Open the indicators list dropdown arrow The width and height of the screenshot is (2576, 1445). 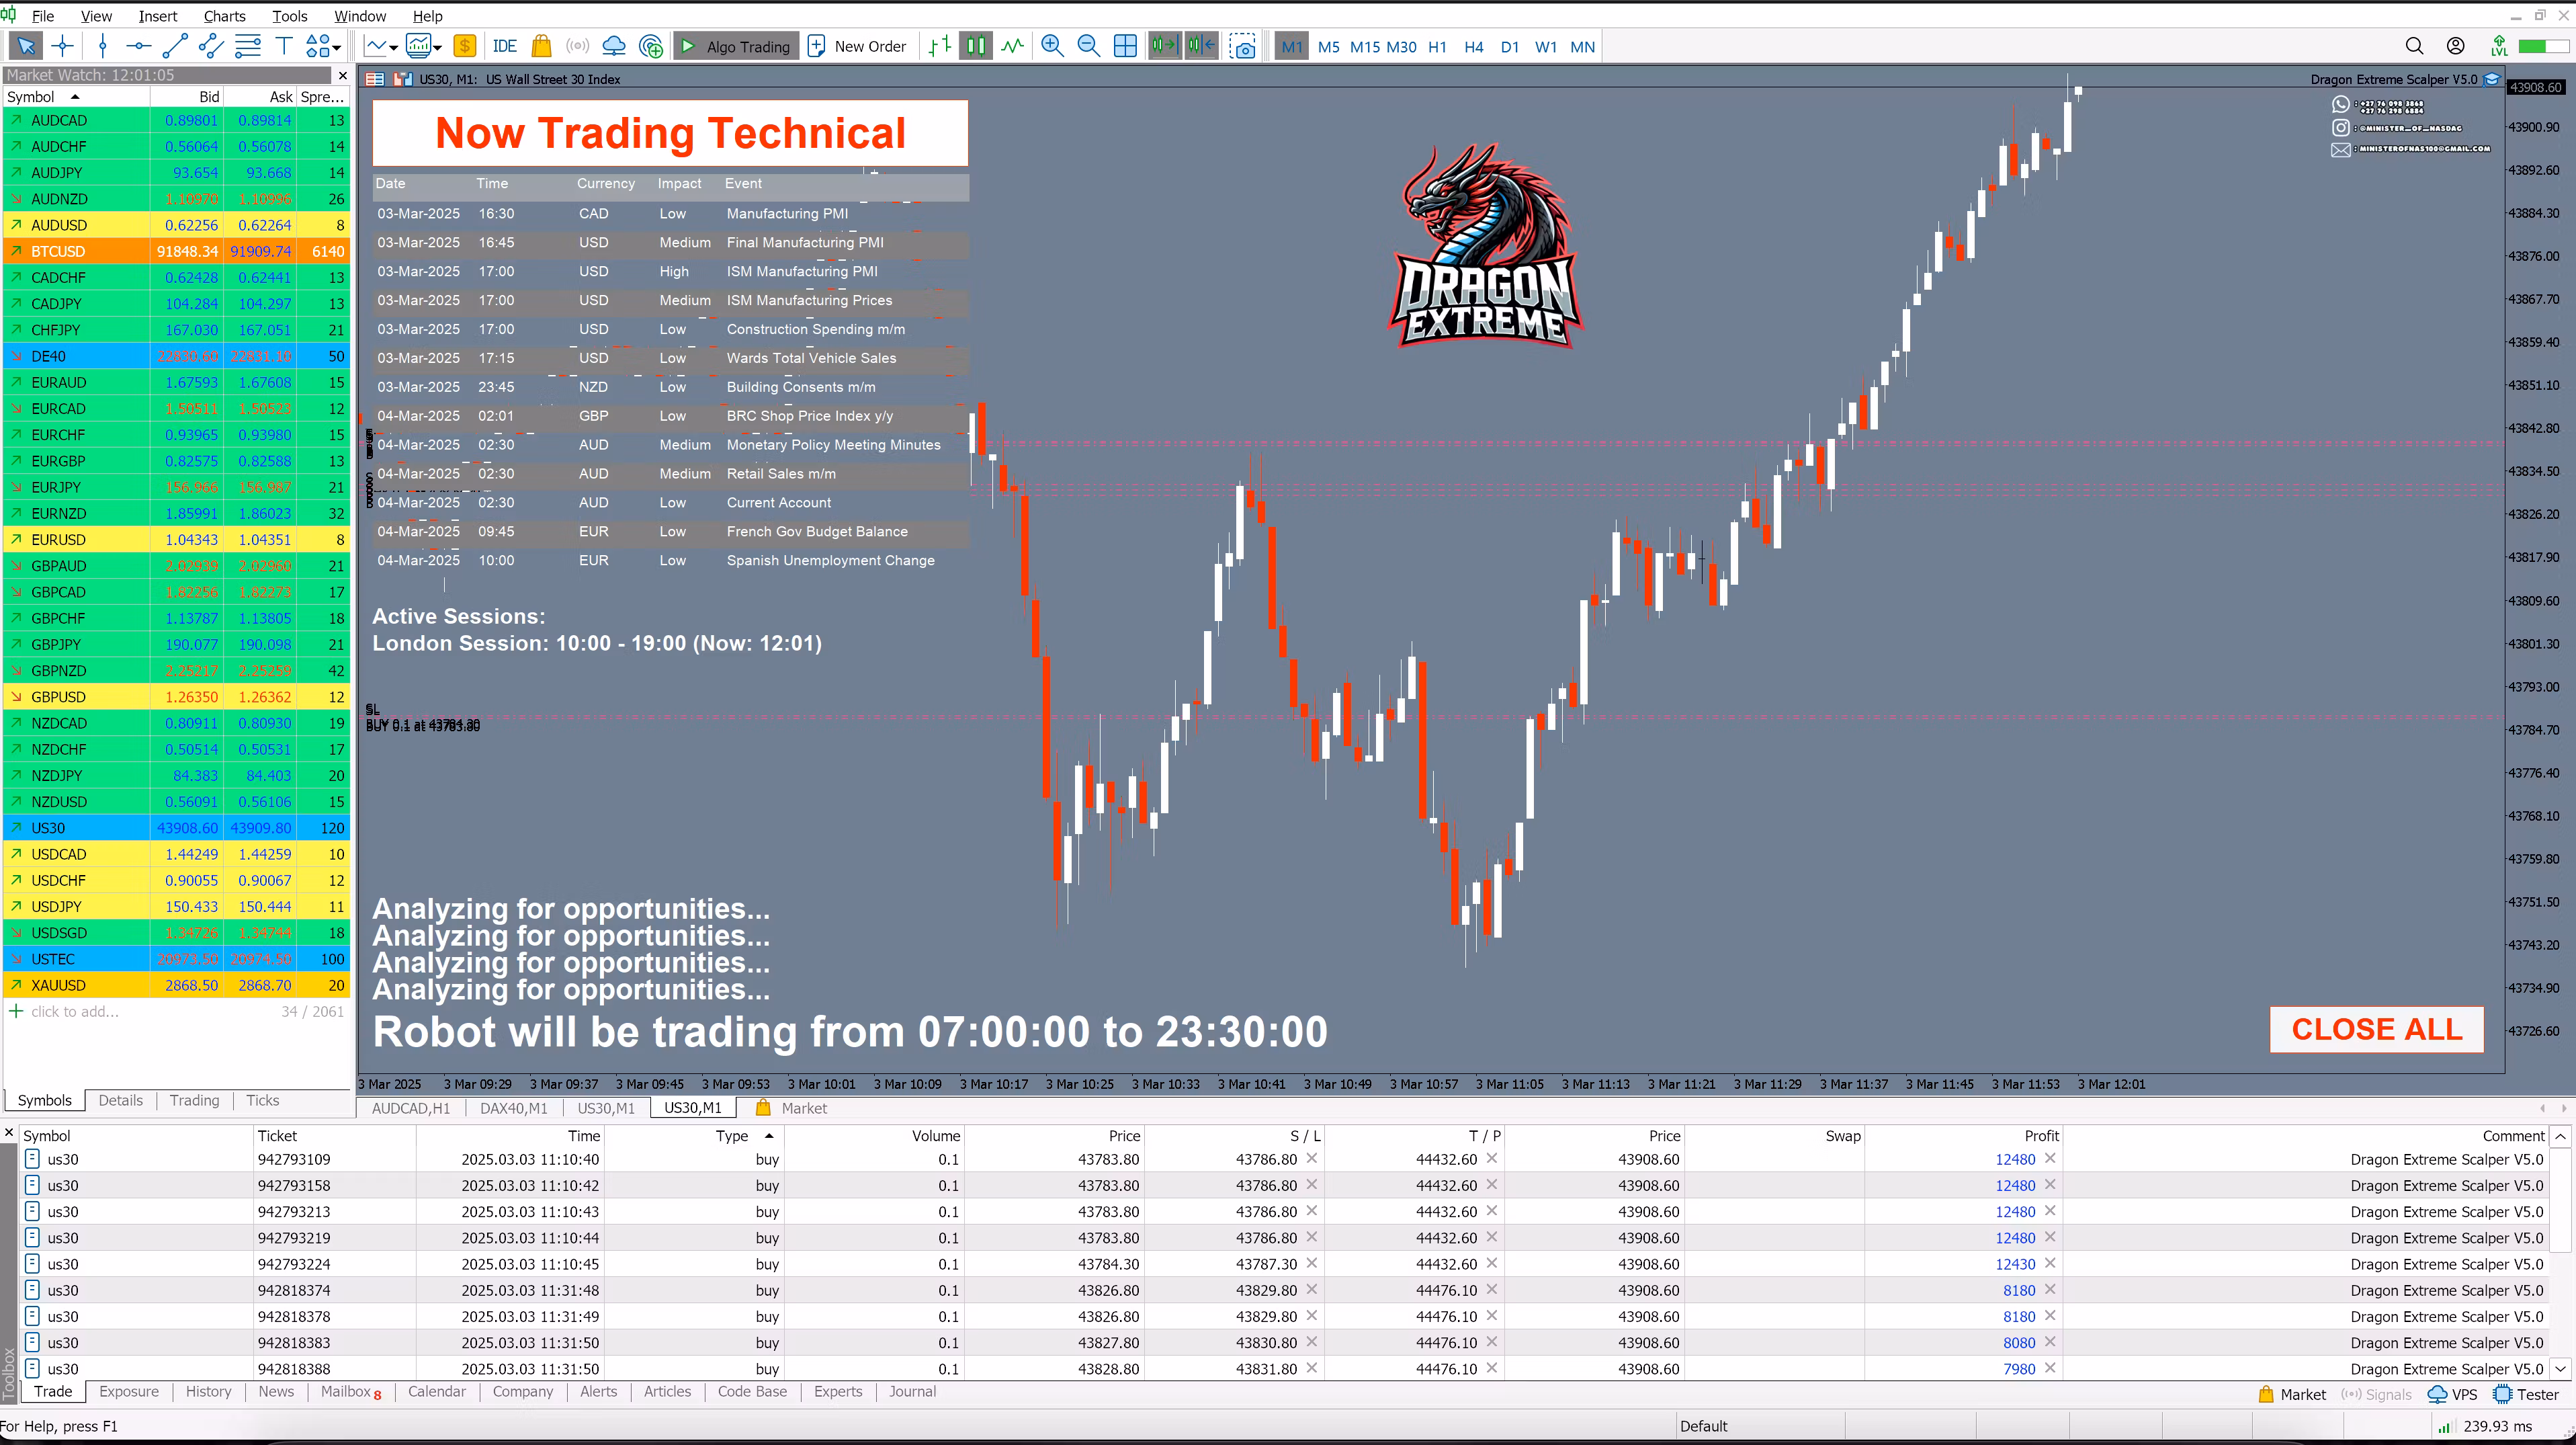[438, 47]
